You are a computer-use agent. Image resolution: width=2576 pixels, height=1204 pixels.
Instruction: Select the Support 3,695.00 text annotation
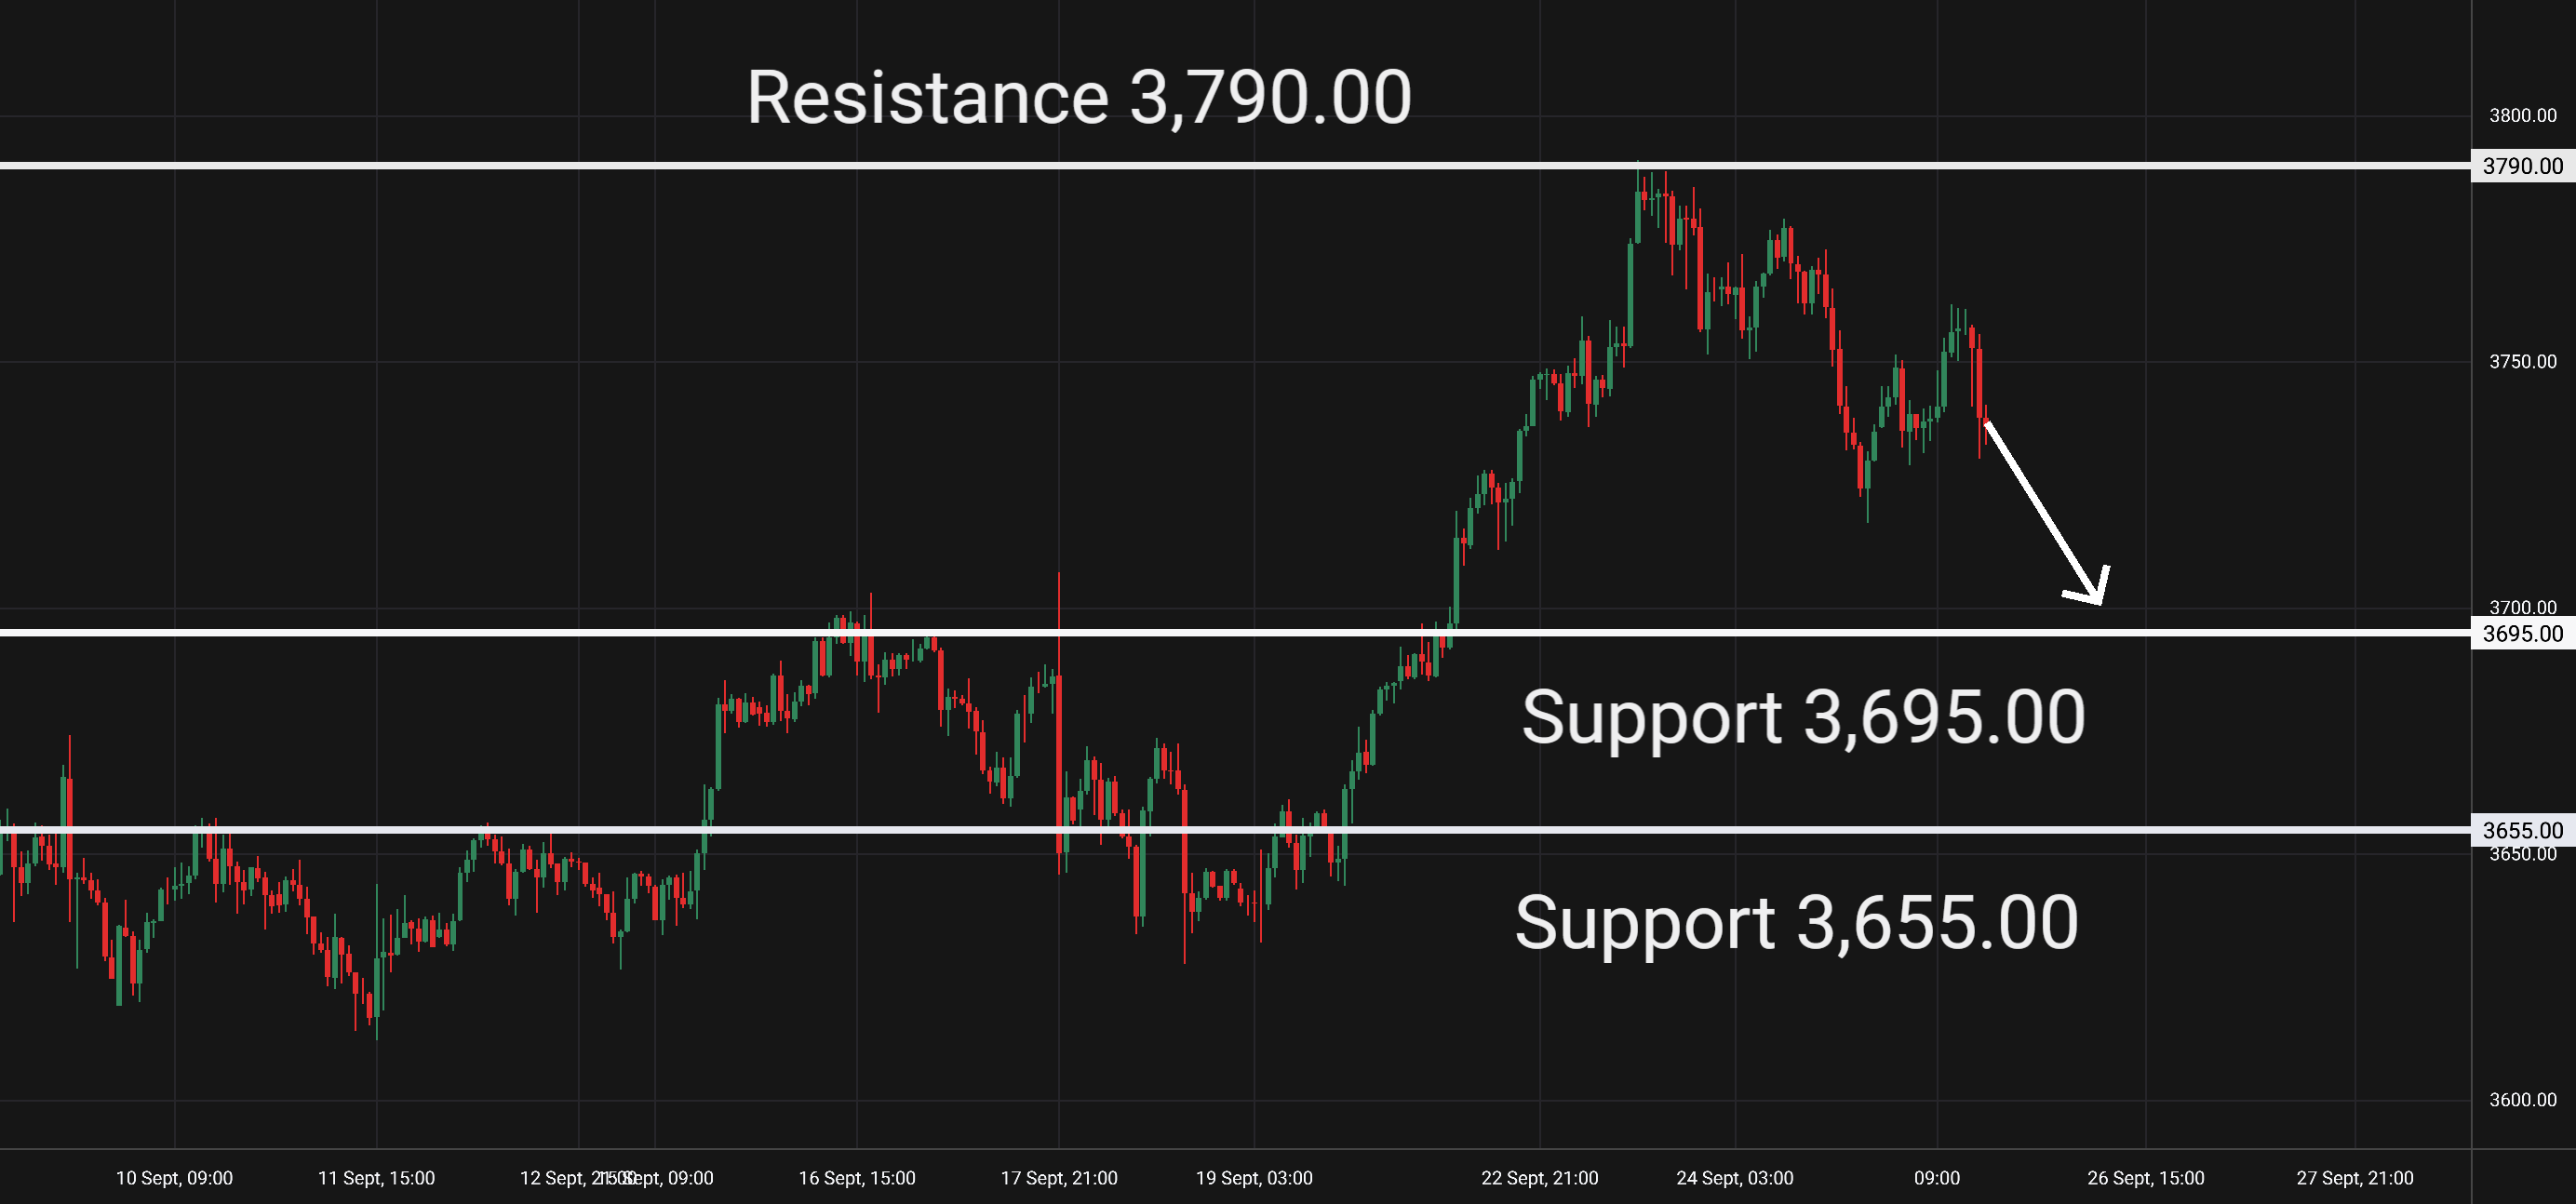pyautogui.click(x=1803, y=718)
